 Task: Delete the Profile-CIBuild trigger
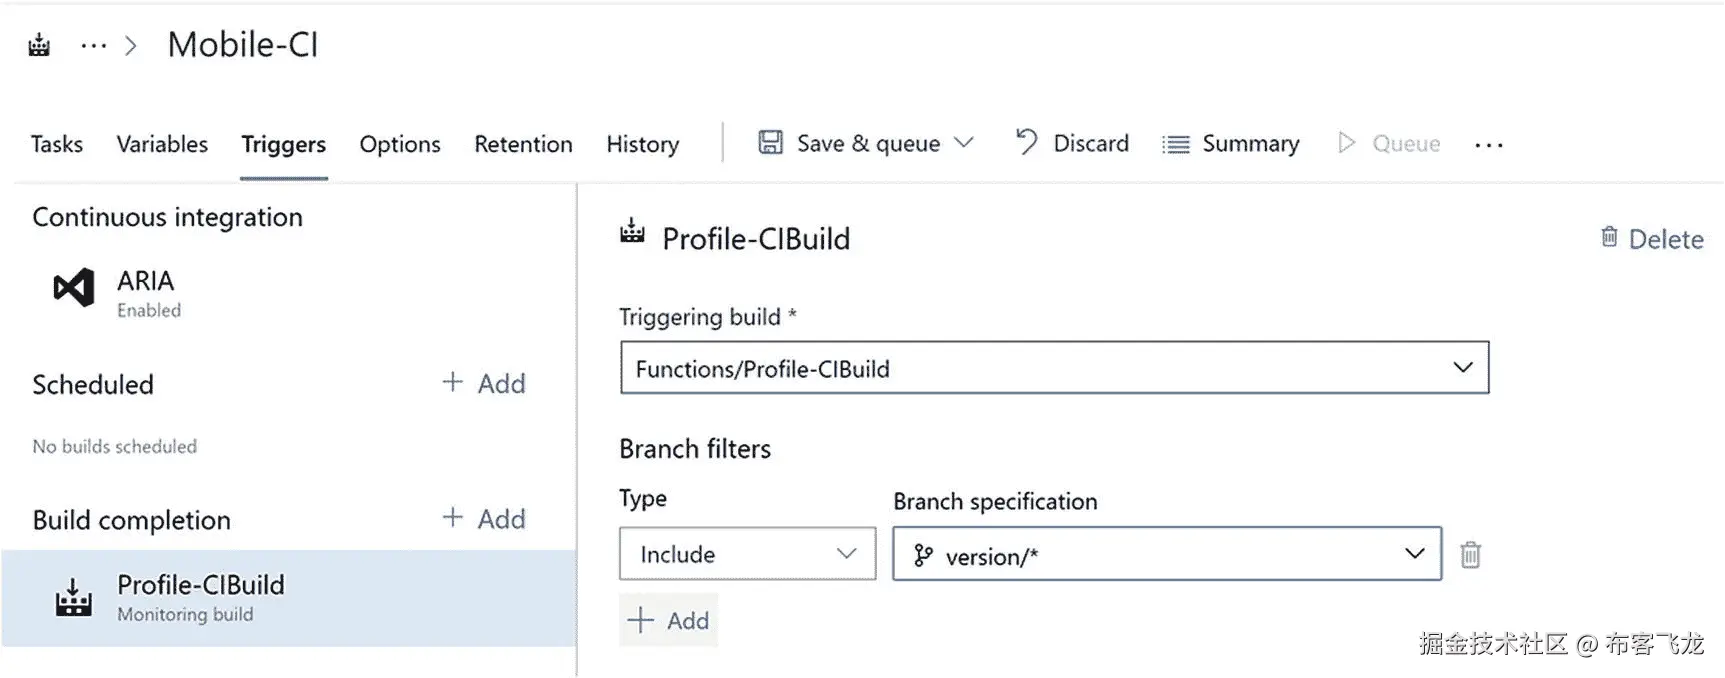(x=1652, y=239)
